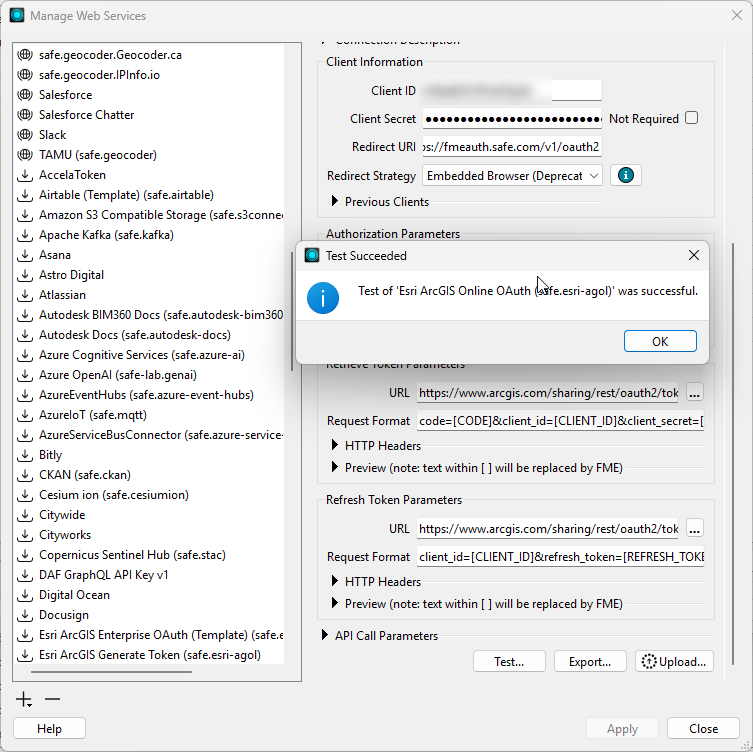Select DAF GraphQL API Key v1
The width and height of the screenshot is (753, 752).
coord(150,575)
